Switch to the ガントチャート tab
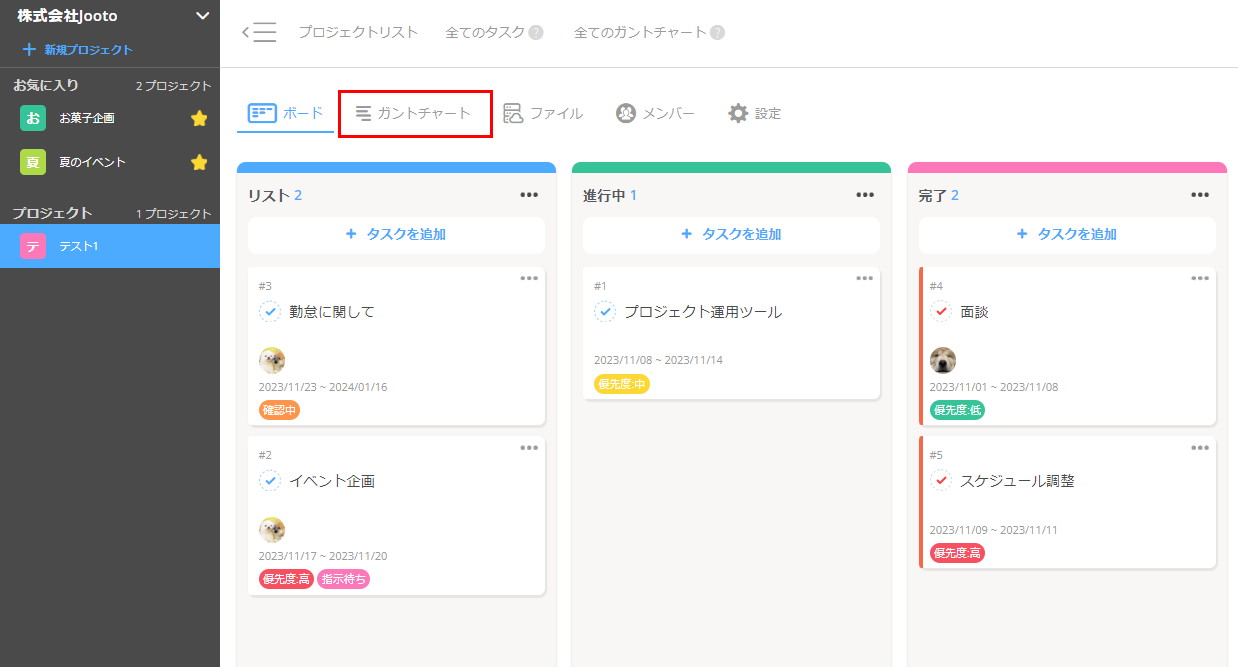1238x667 pixels. click(414, 113)
